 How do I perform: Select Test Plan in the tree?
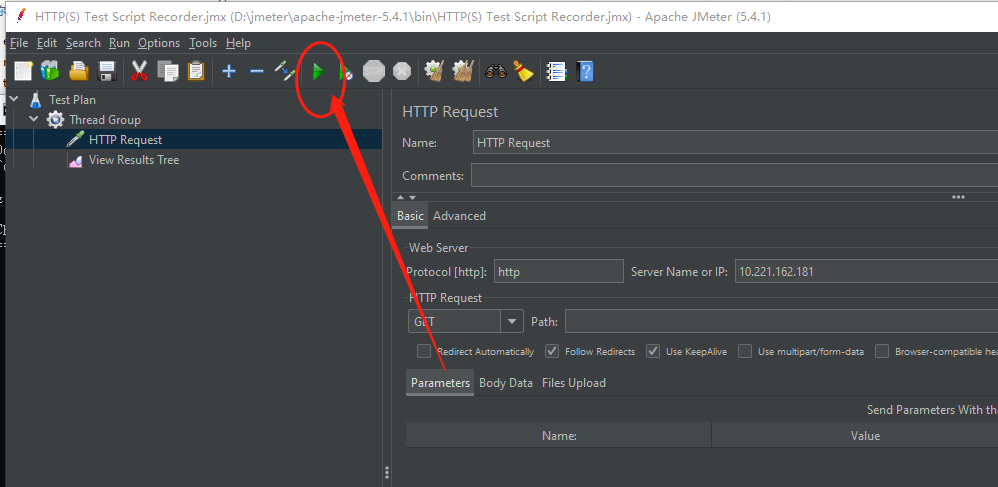click(x=73, y=100)
